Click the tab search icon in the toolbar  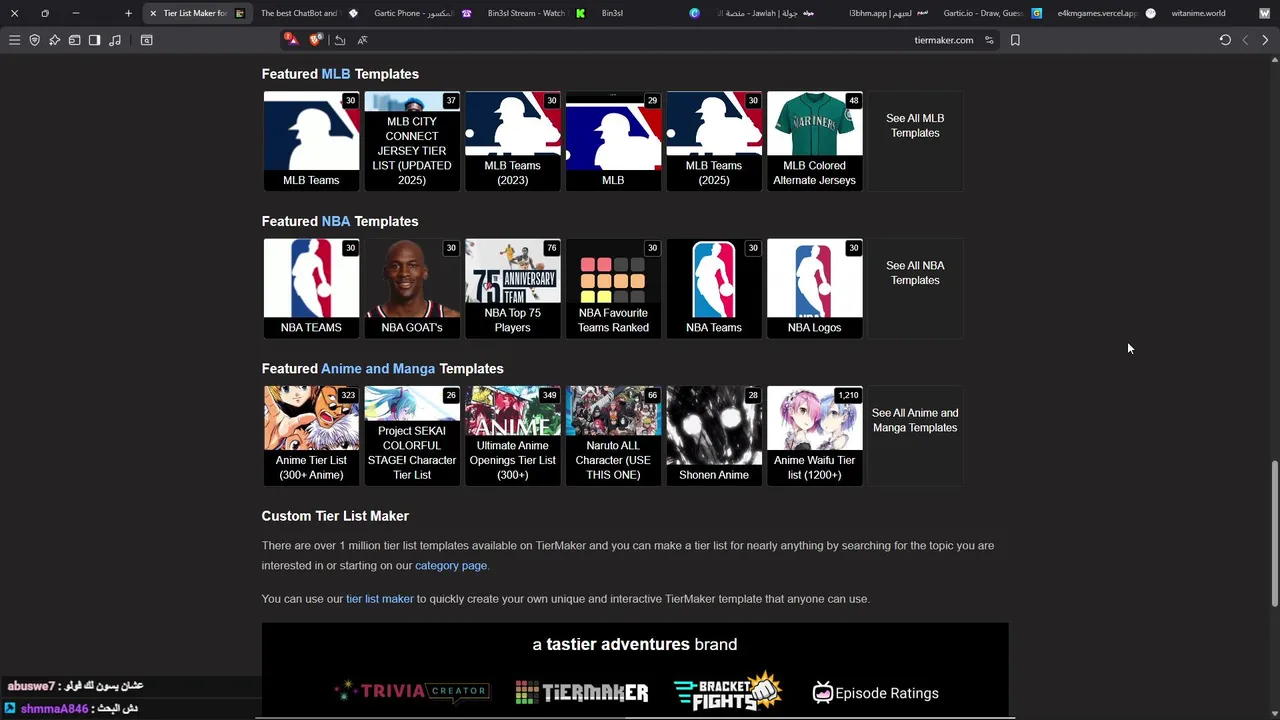pyautogui.click(x=146, y=40)
